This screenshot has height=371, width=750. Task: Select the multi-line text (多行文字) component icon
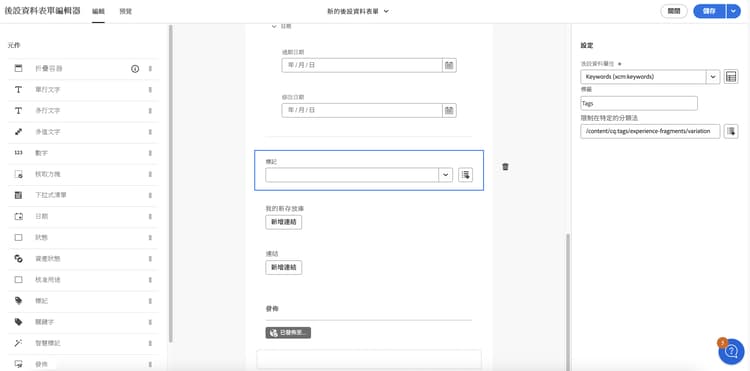coord(19,110)
